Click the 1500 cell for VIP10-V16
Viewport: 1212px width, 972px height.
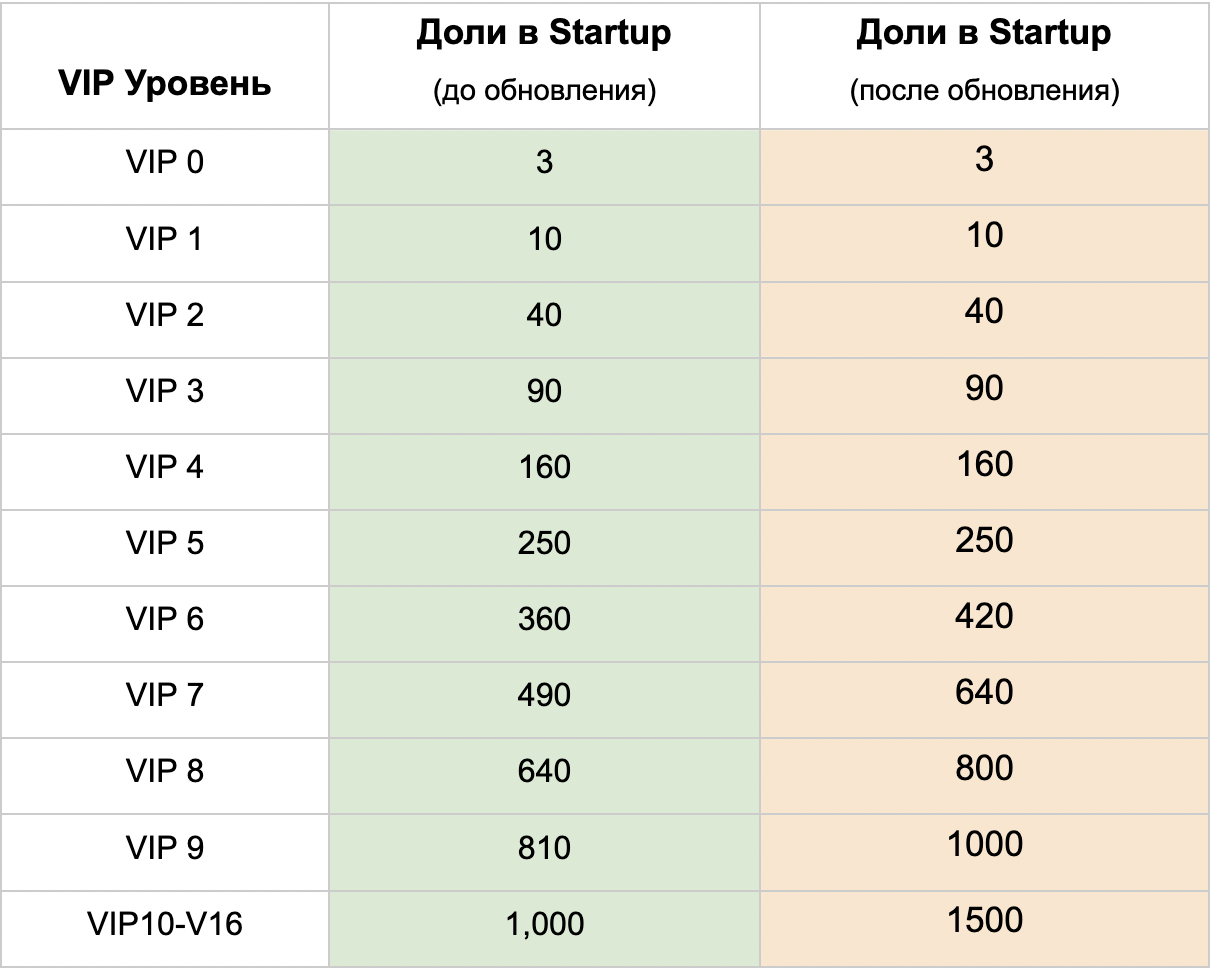[985, 921]
